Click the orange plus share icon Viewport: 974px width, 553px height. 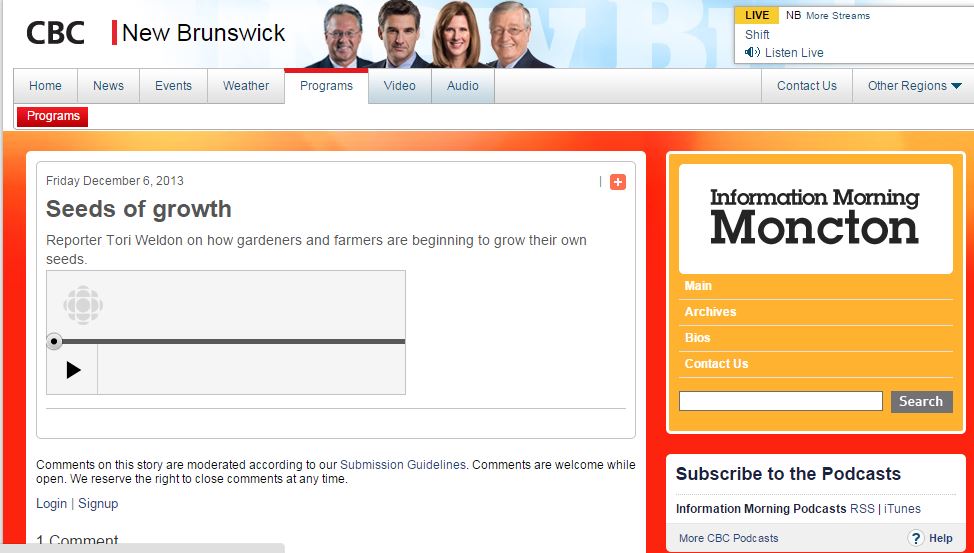pos(617,182)
